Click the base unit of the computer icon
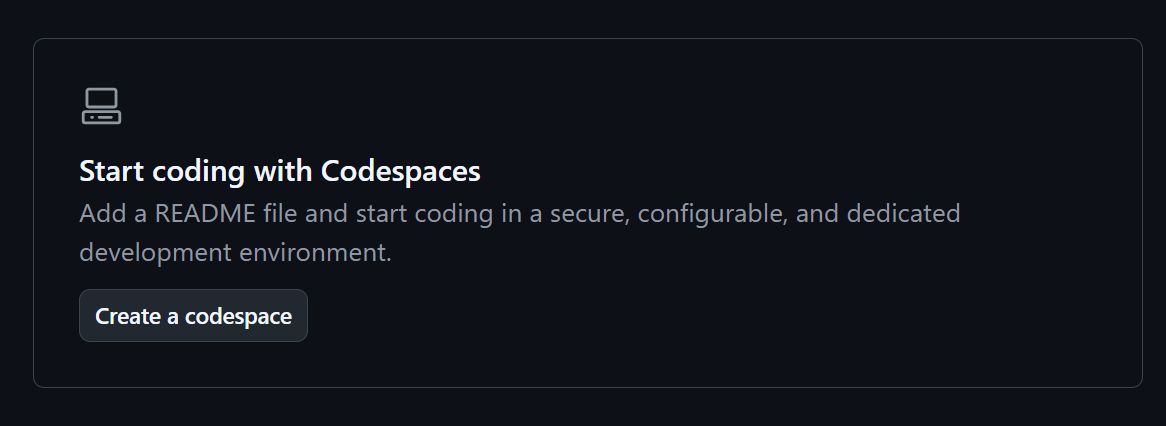1166x426 pixels. 101,117
